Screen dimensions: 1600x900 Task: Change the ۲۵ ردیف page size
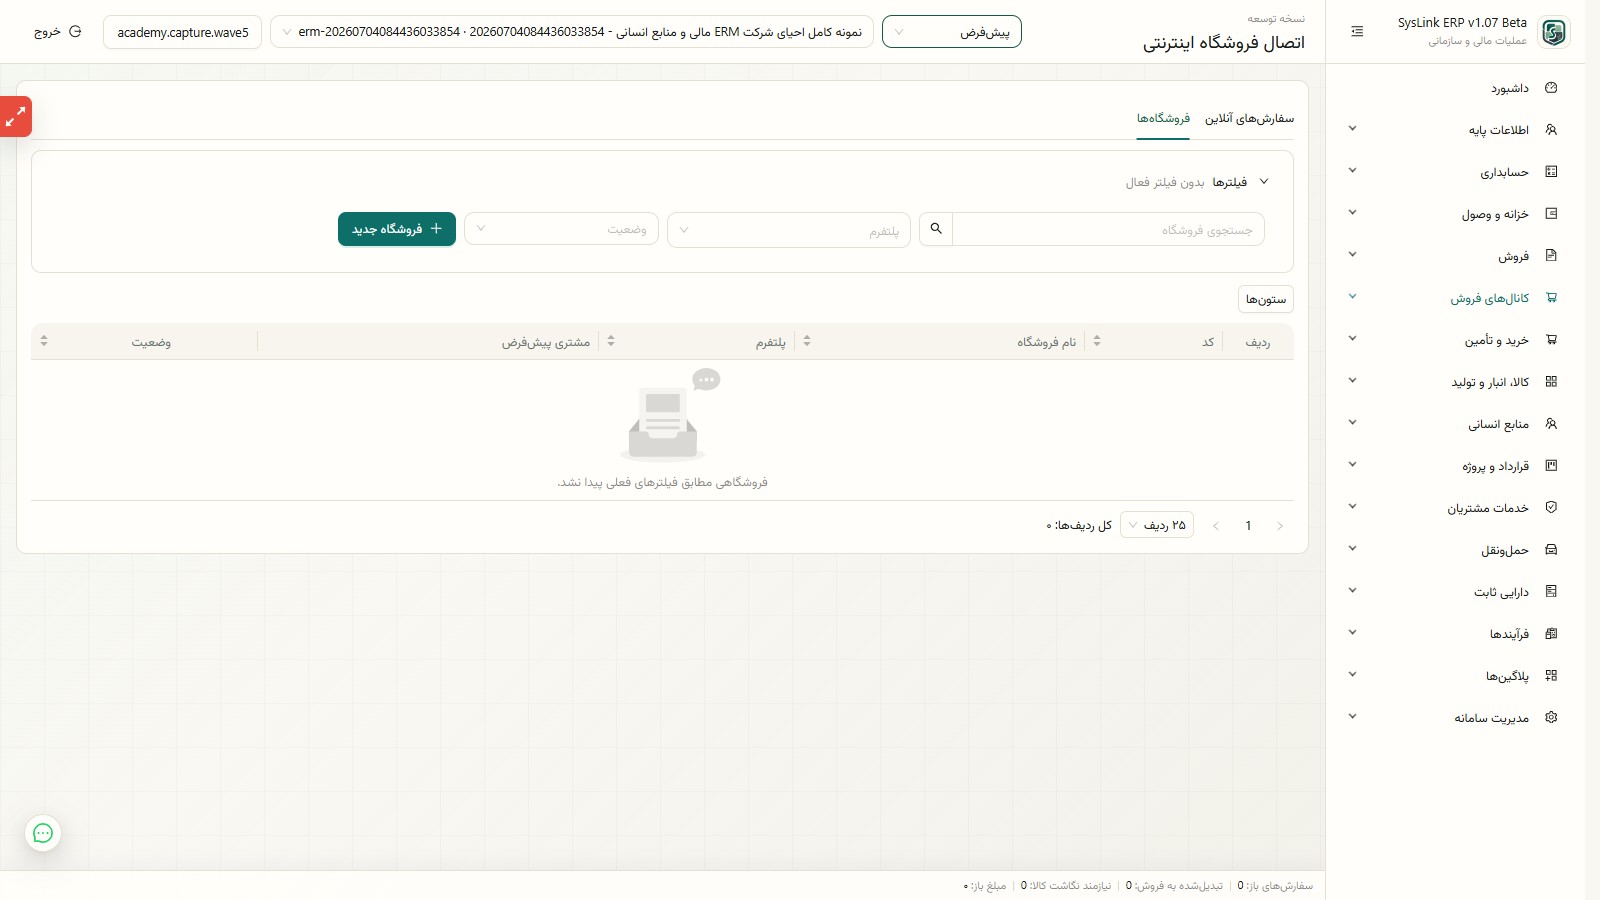click(1157, 525)
